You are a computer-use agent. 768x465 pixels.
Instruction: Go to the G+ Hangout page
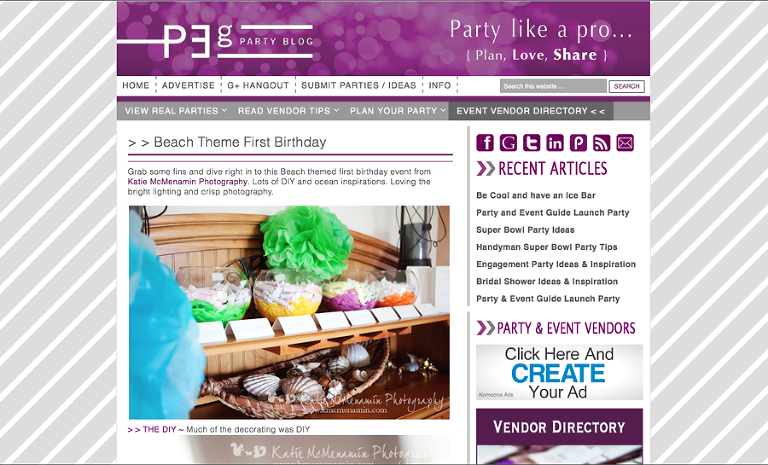click(x=258, y=85)
